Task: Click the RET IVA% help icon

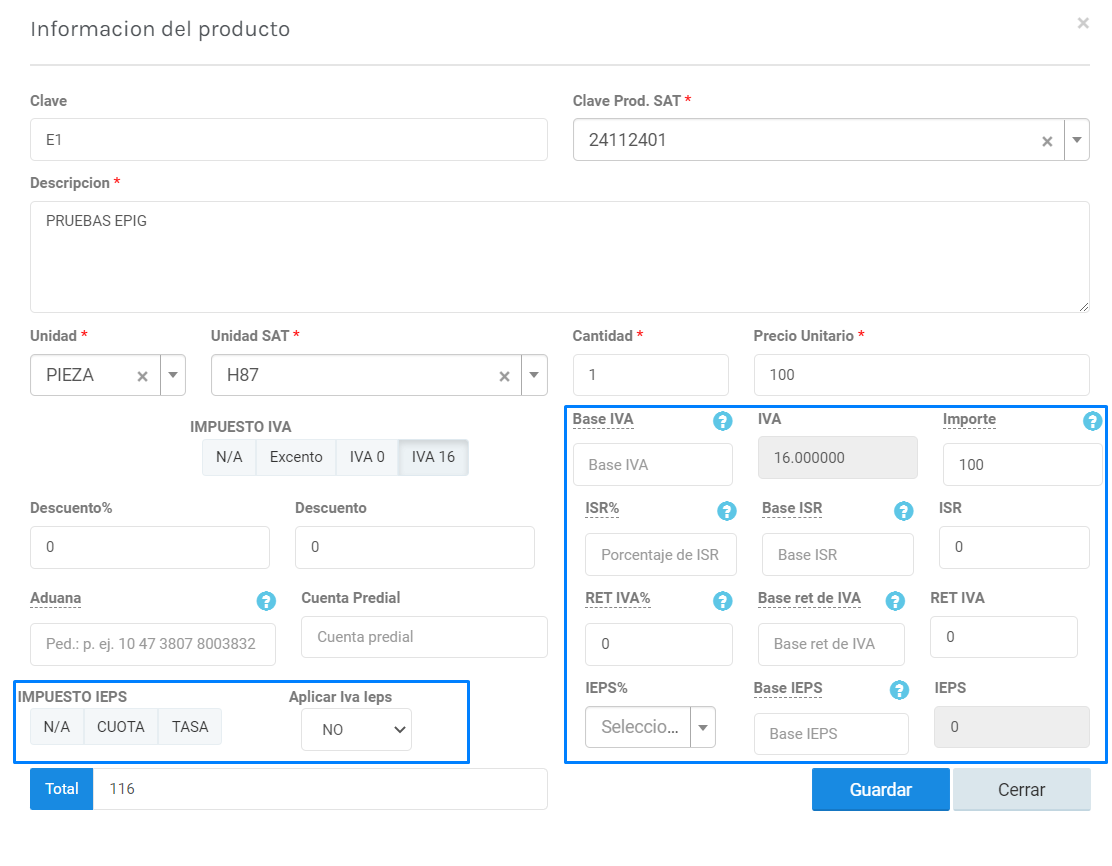Action: pyautogui.click(x=723, y=601)
